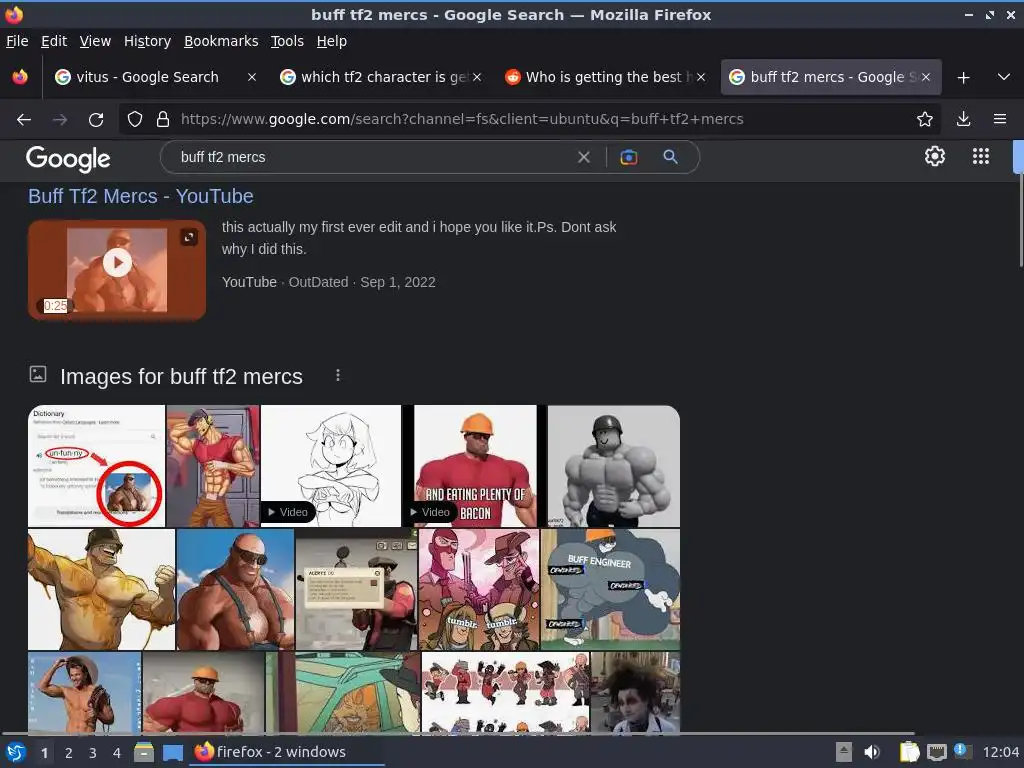This screenshot has width=1024, height=768.
Task: Open the buff Scout red shirt image
Action: coord(213,466)
